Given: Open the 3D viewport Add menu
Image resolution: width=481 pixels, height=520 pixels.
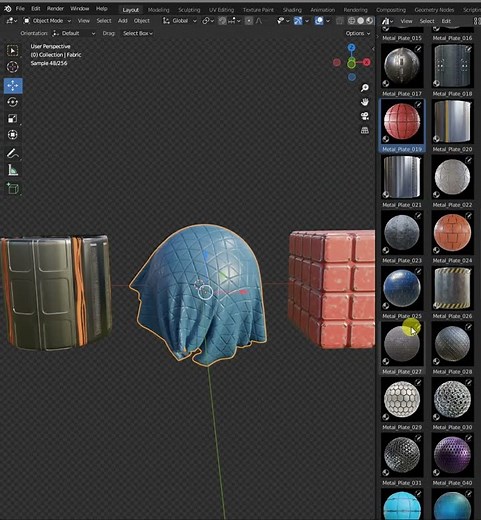Looking at the screenshot, I should (x=123, y=21).
